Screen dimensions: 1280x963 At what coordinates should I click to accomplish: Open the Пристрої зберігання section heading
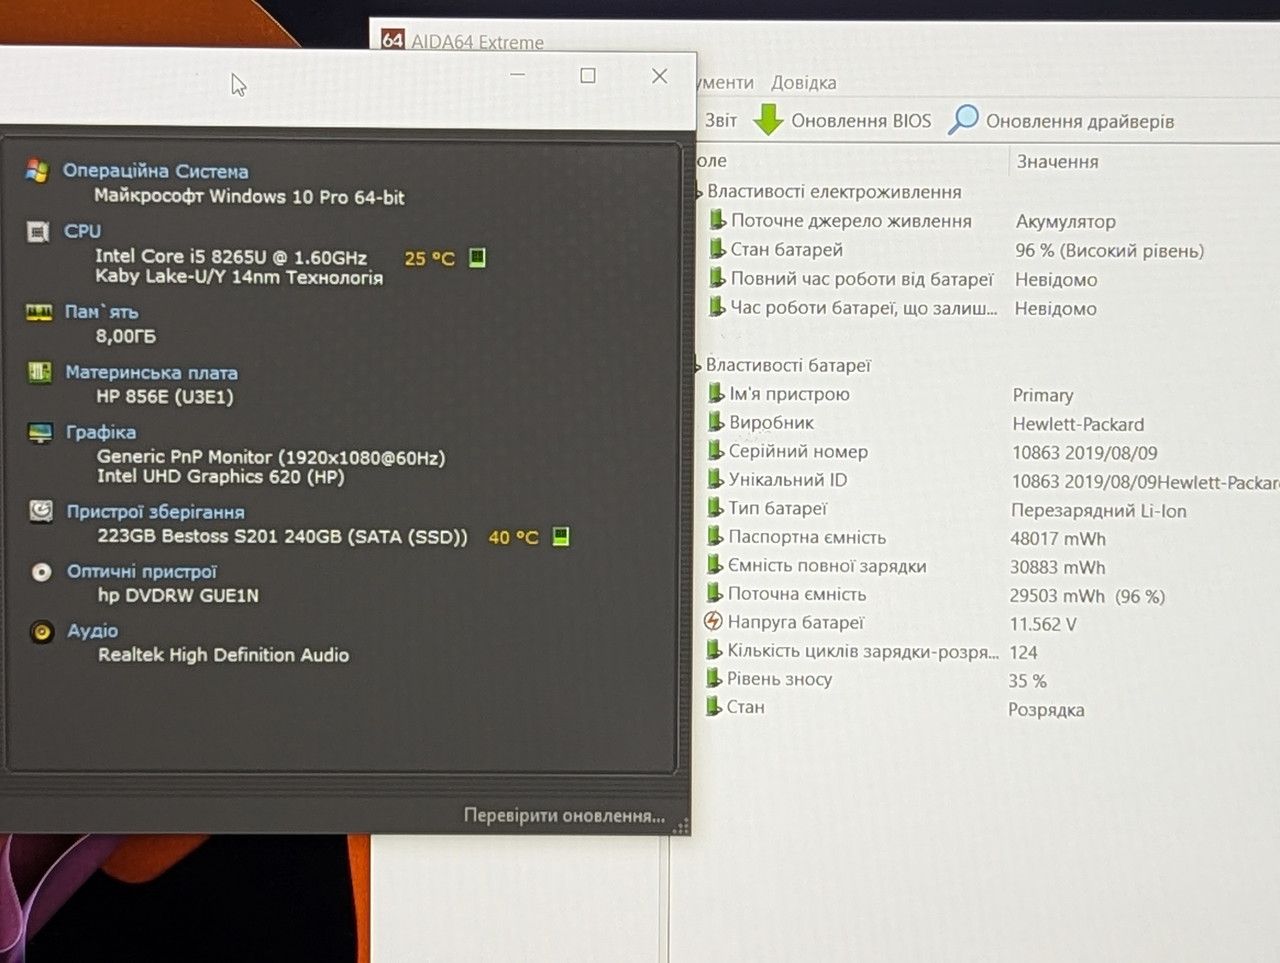pyautogui.click(x=156, y=512)
